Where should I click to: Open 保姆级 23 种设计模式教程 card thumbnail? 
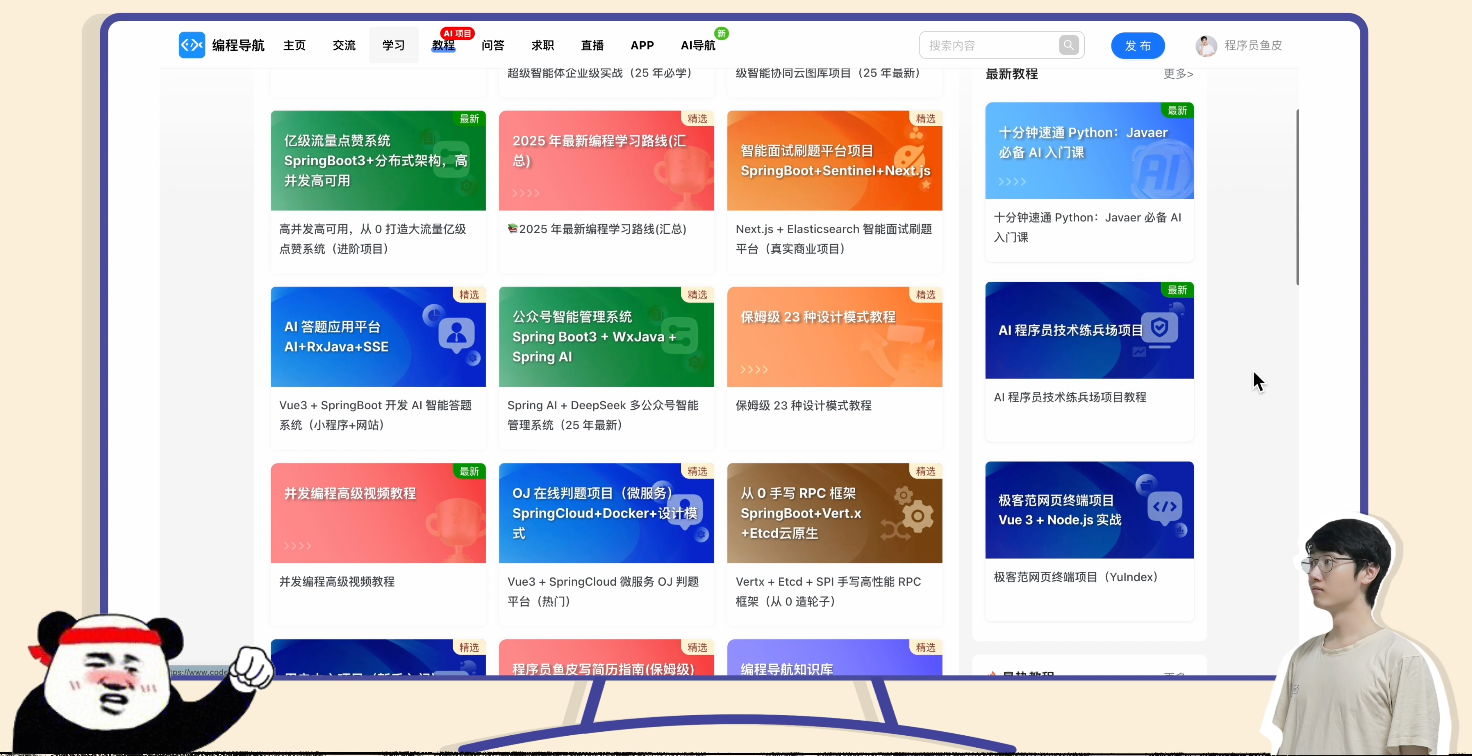click(x=834, y=337)
